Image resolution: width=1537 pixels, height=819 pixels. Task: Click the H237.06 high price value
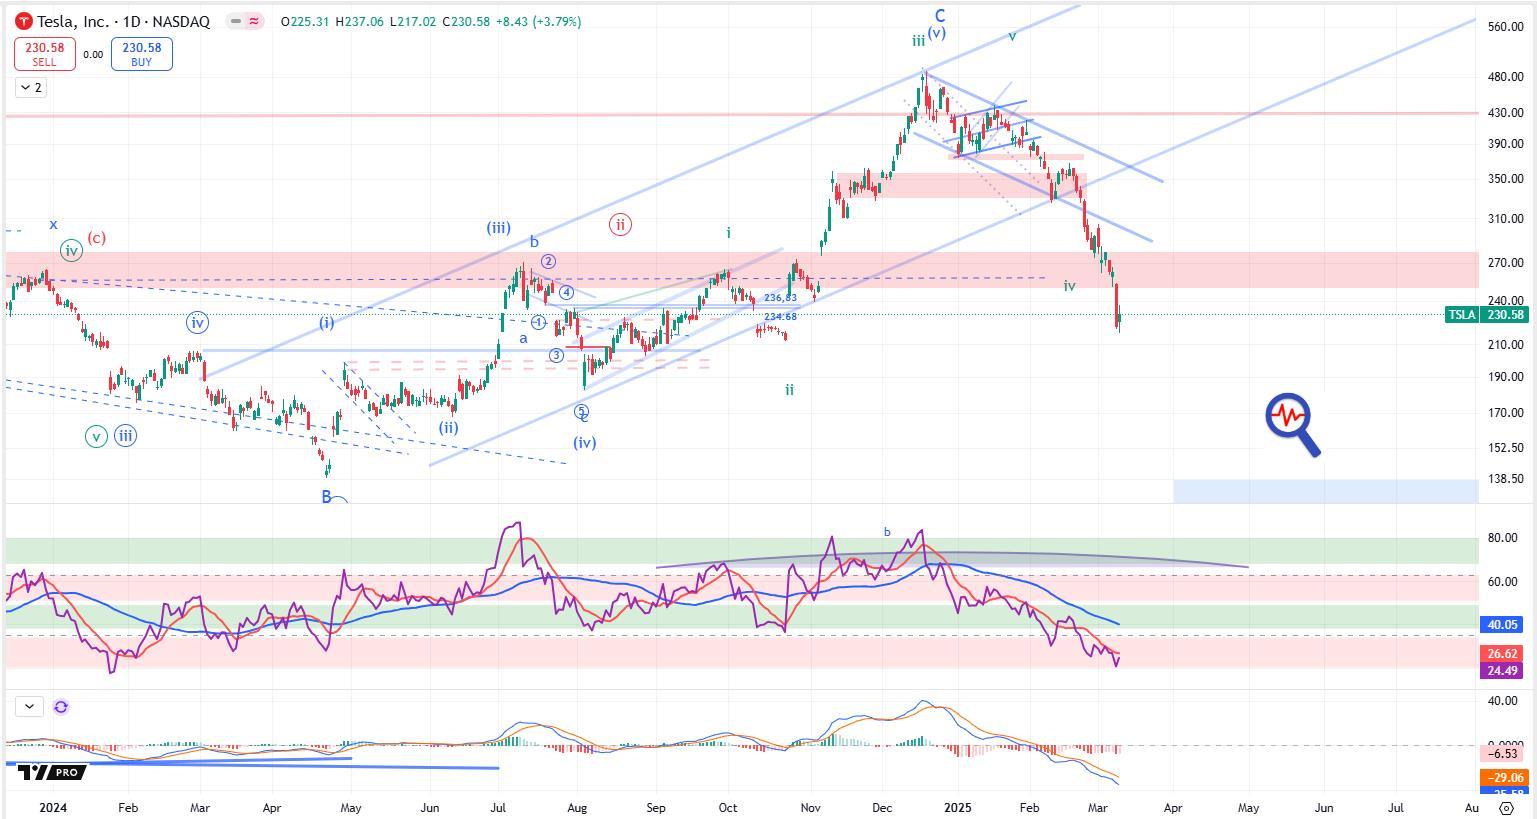[359, 21]
